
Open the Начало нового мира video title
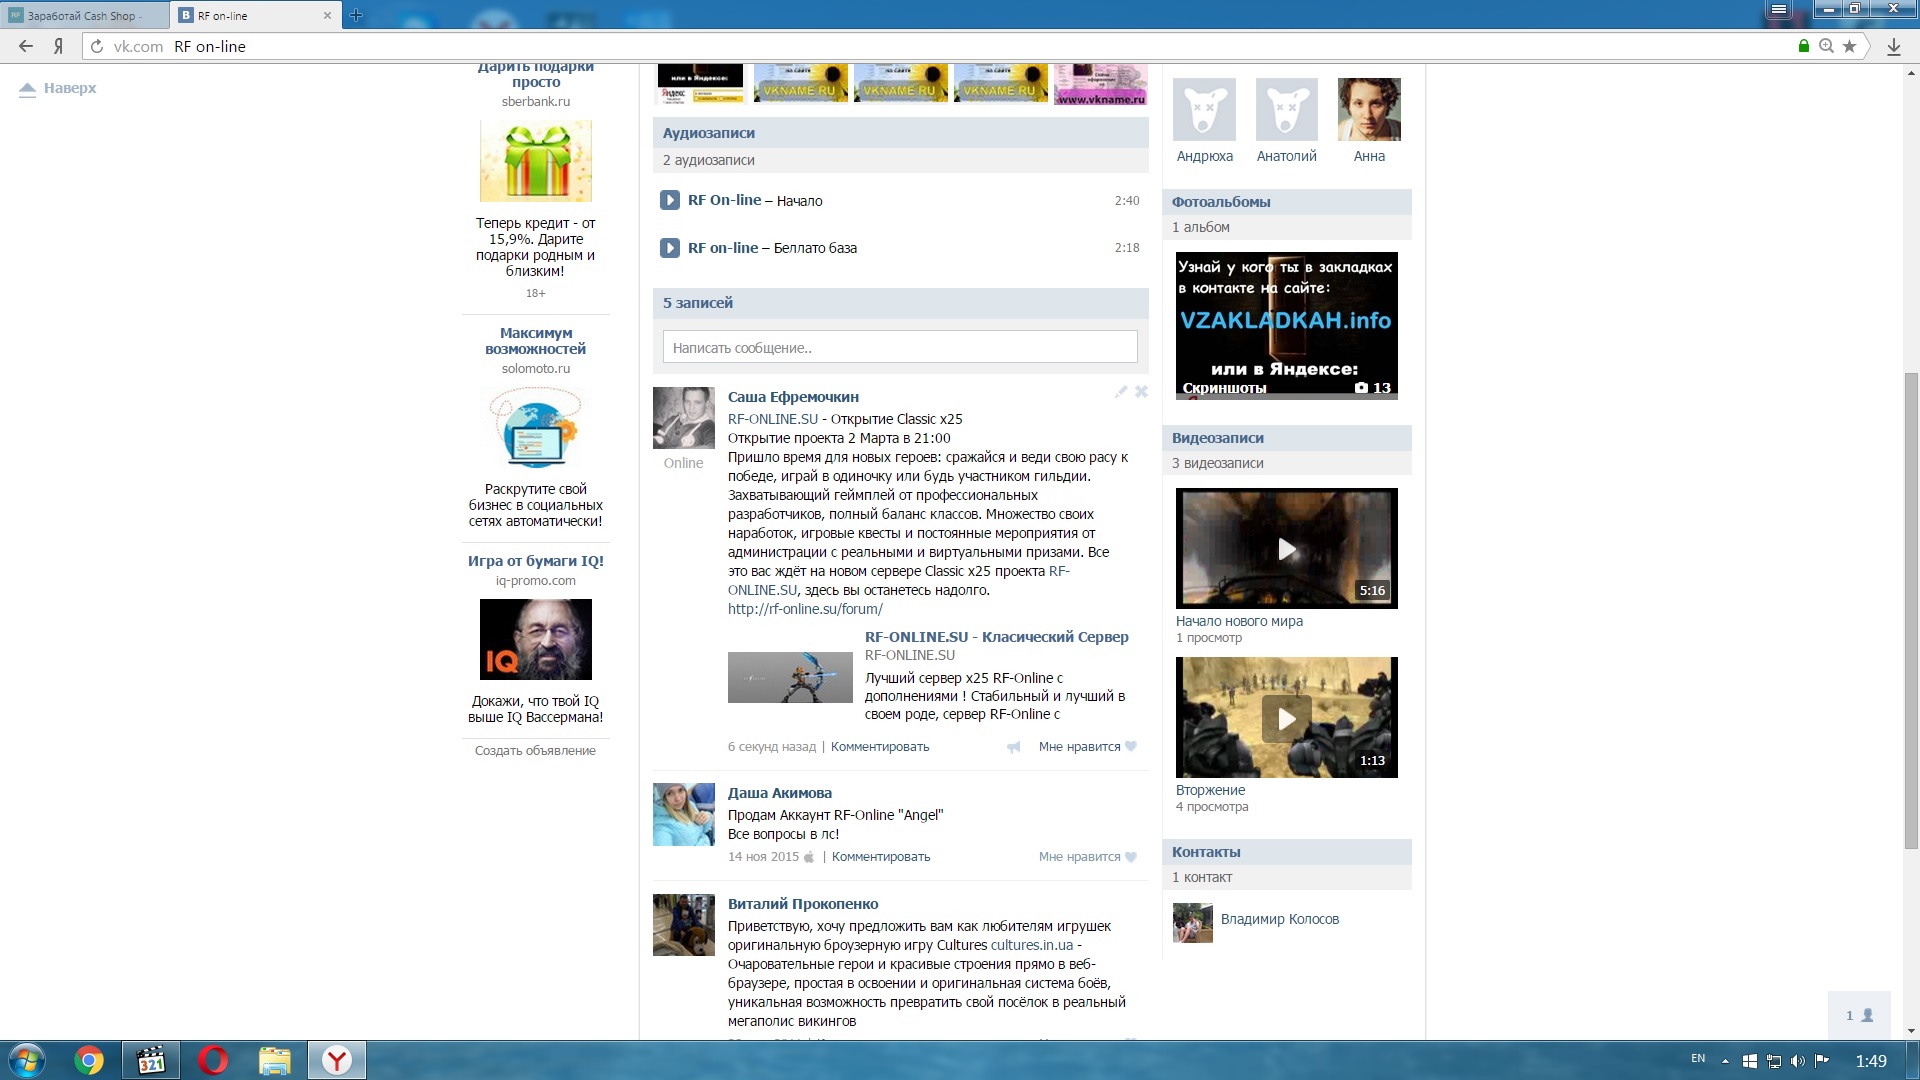[1239, 621]
